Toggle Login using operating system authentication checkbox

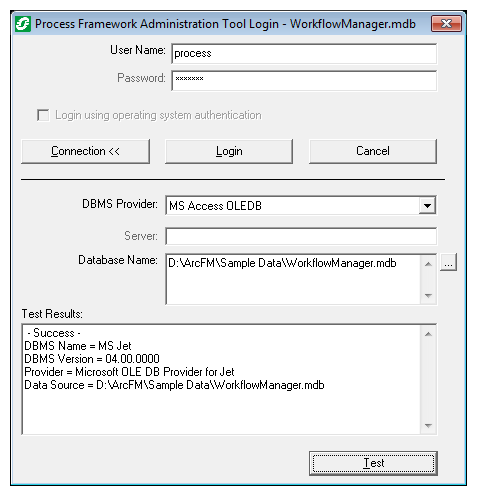43,115
